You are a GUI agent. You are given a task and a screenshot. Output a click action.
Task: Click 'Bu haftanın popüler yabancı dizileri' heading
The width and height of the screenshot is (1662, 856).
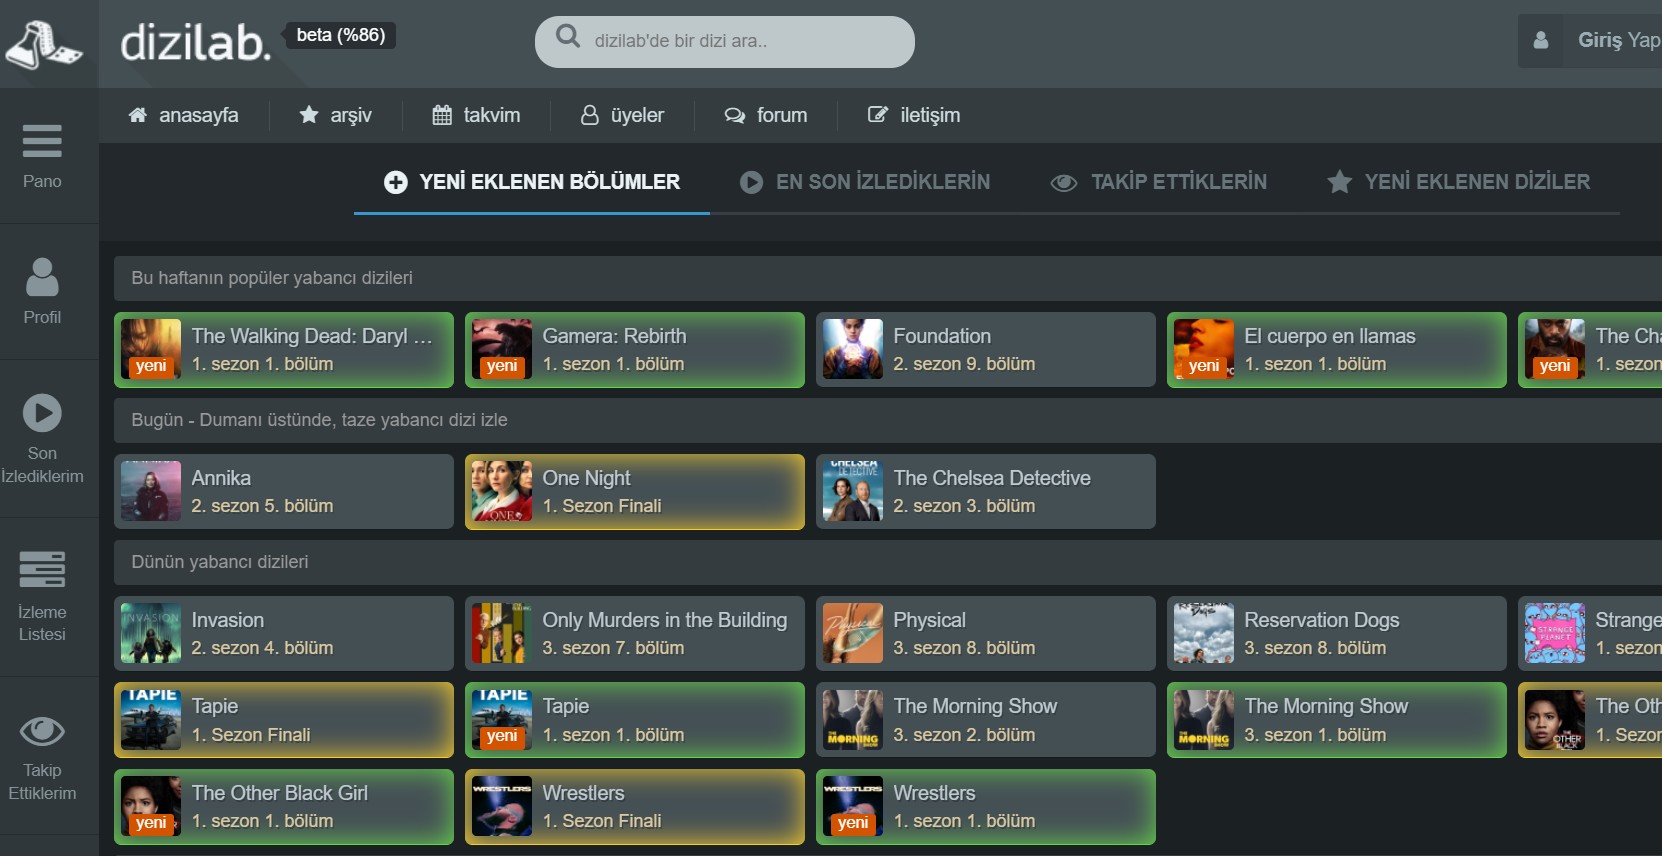tap(272, 278)
